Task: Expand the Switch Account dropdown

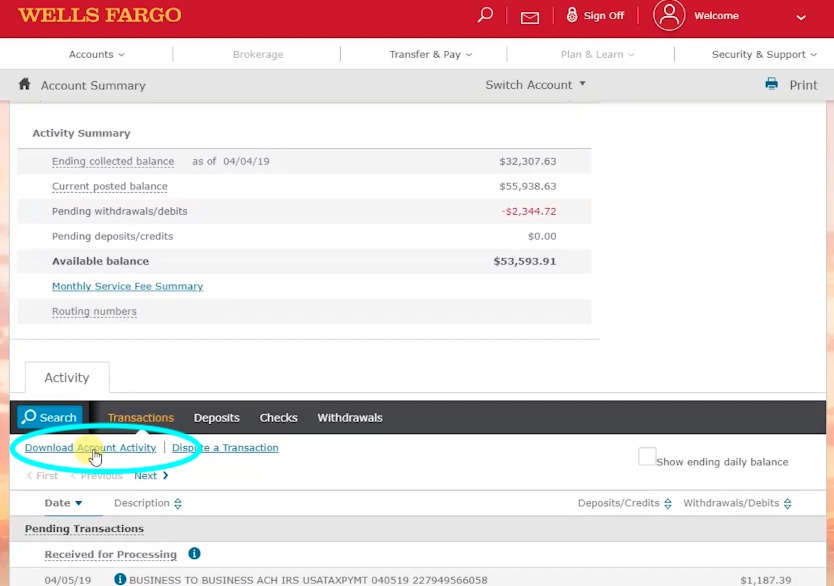Action: click(535, 85)
